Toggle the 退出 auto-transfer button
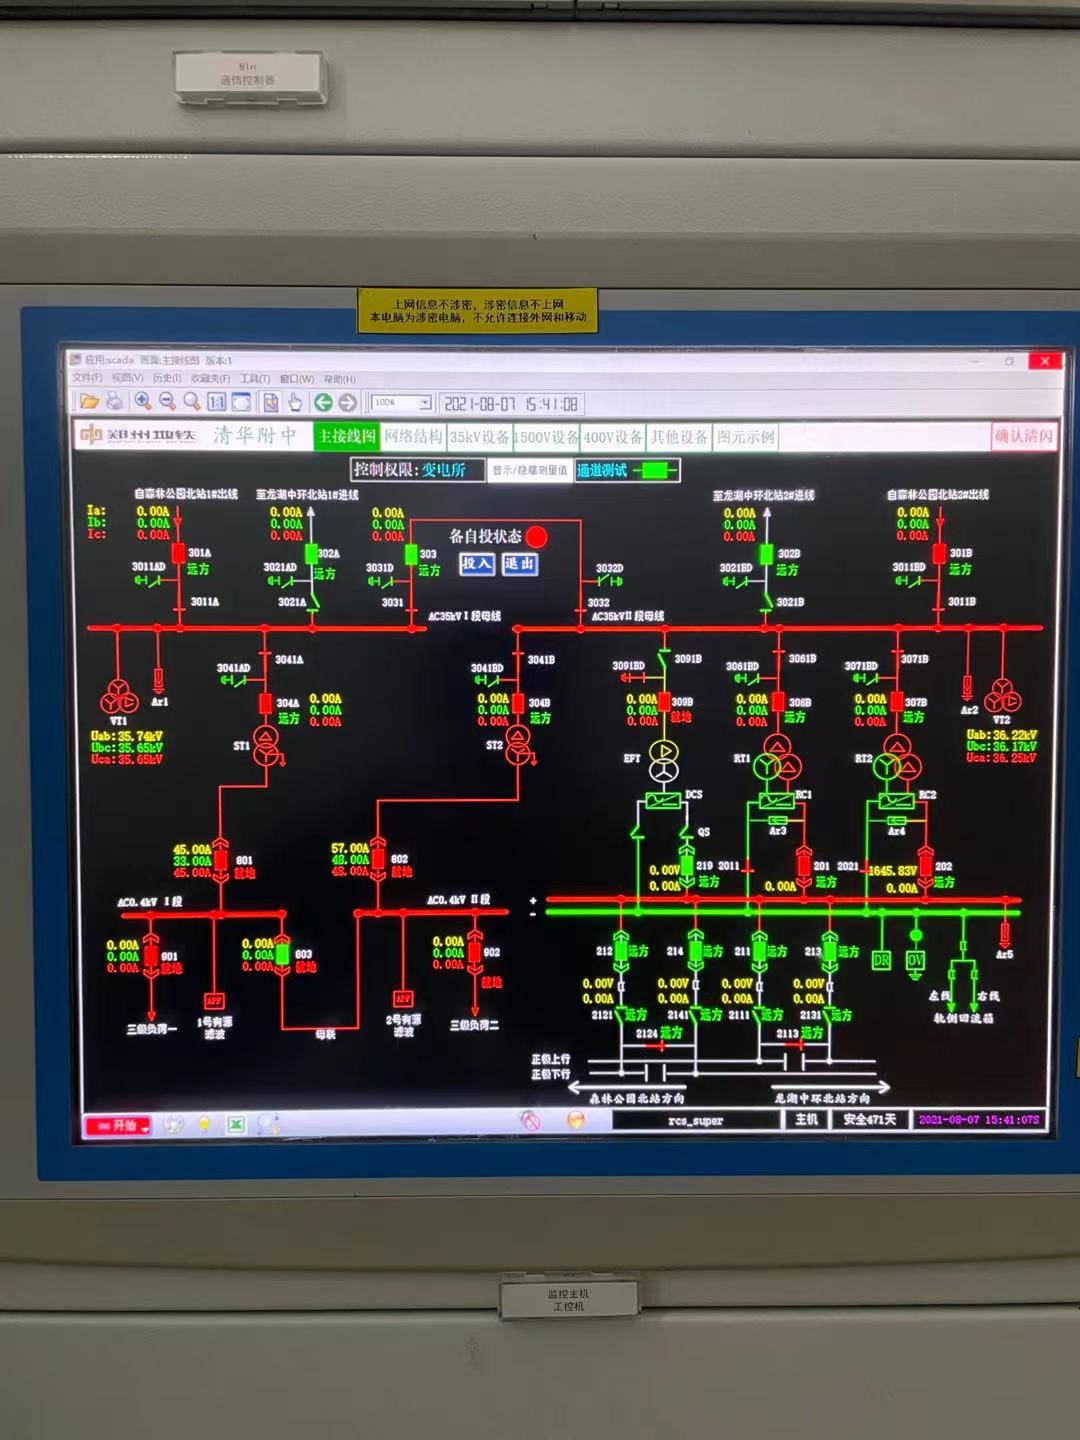 pyautogui.click(x=519, y=564)
